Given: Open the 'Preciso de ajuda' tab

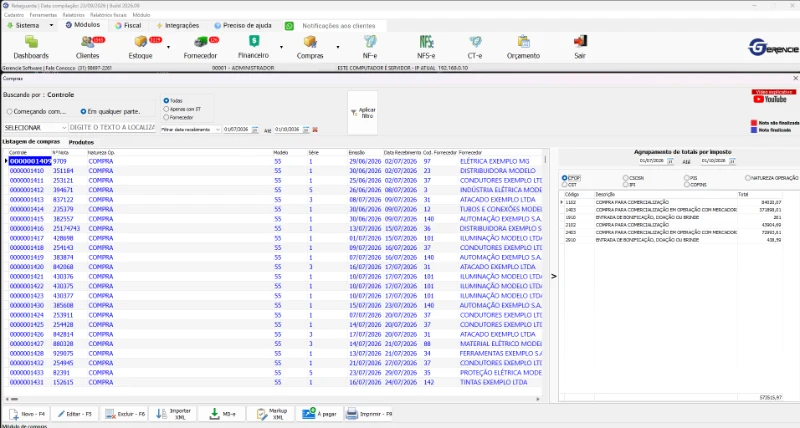Looking at the screenshot, I should [243, 26].
